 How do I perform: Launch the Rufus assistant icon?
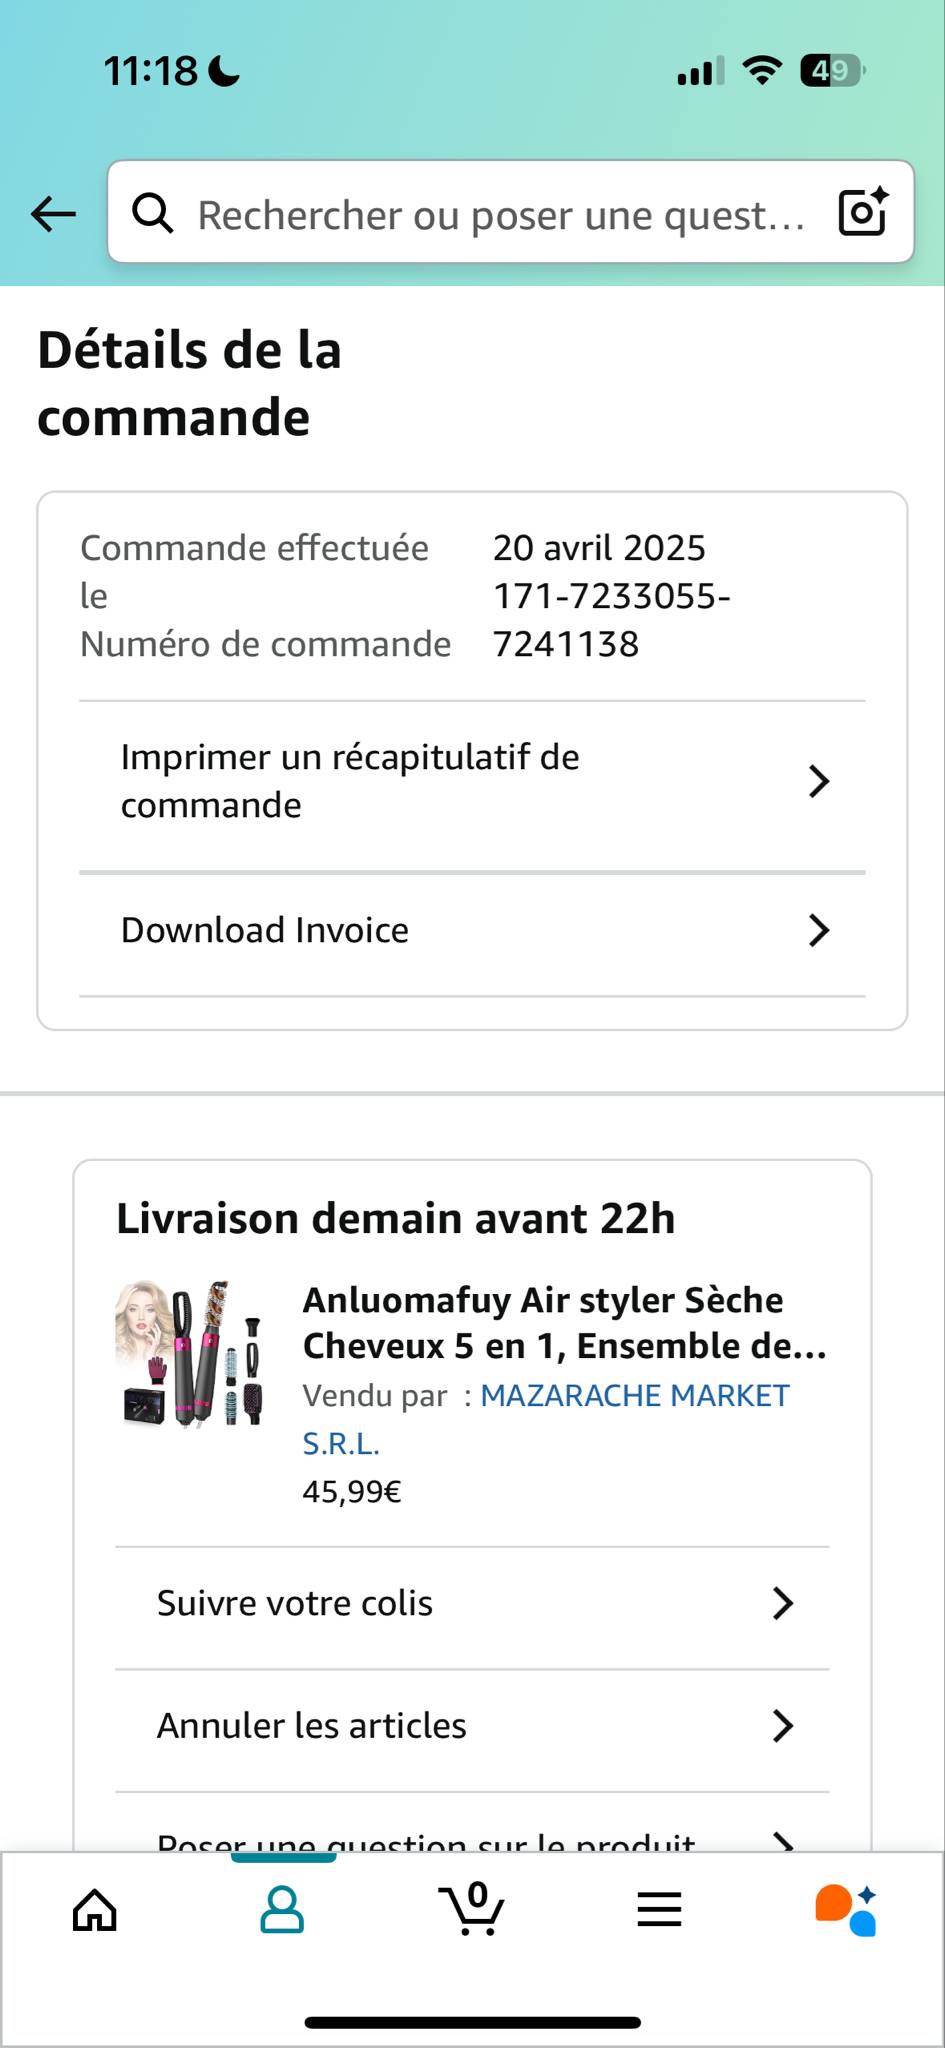[846, 1910]
